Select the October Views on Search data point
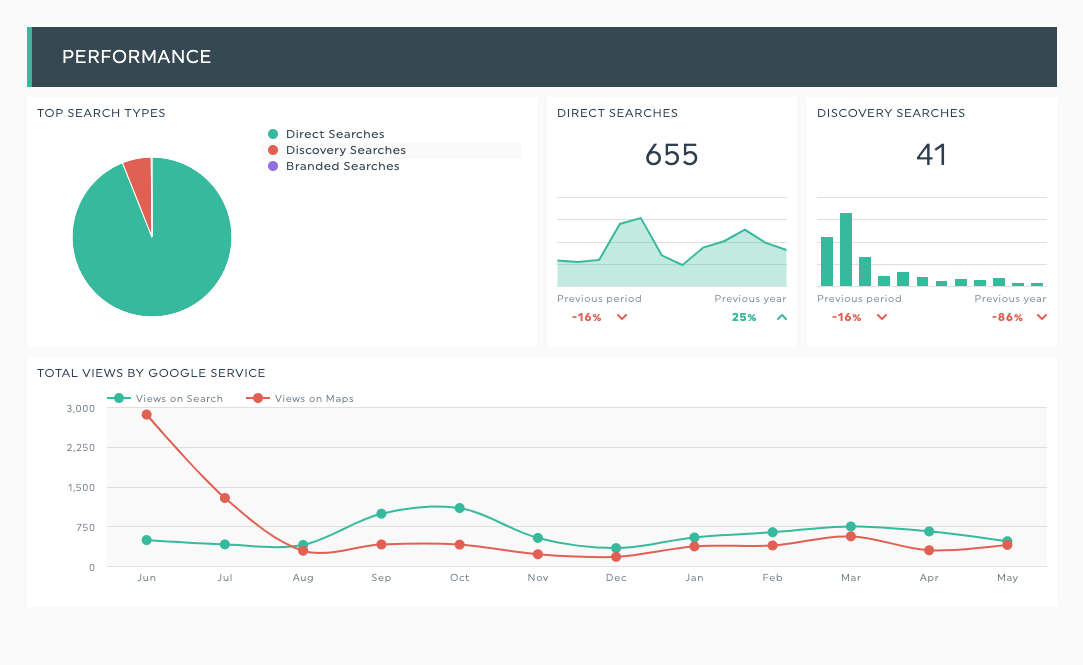Screen dimensions: 1083x665 click(x=459, y=508)
